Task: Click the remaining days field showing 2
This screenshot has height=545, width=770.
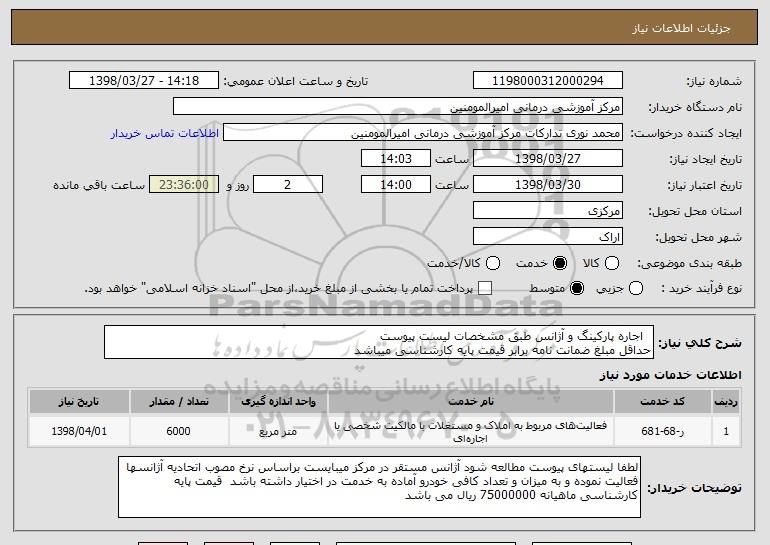Action: click(288, 185)
